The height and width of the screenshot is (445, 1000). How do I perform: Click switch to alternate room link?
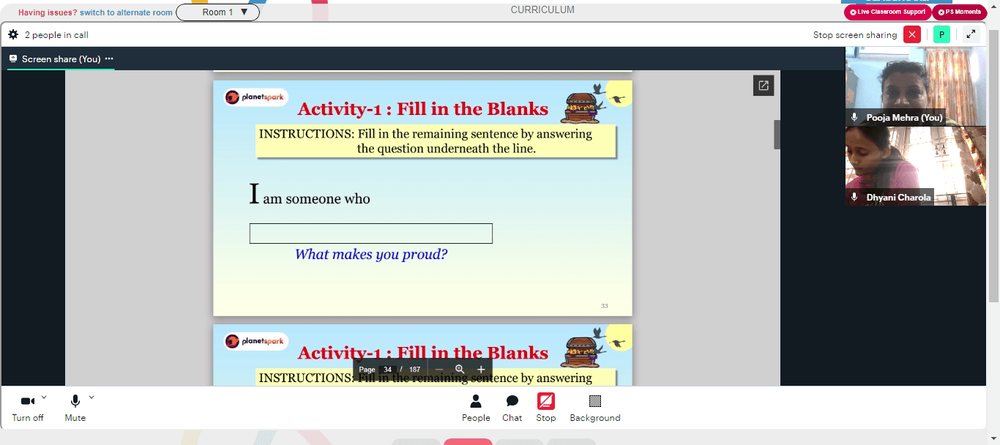click(126, 13)
